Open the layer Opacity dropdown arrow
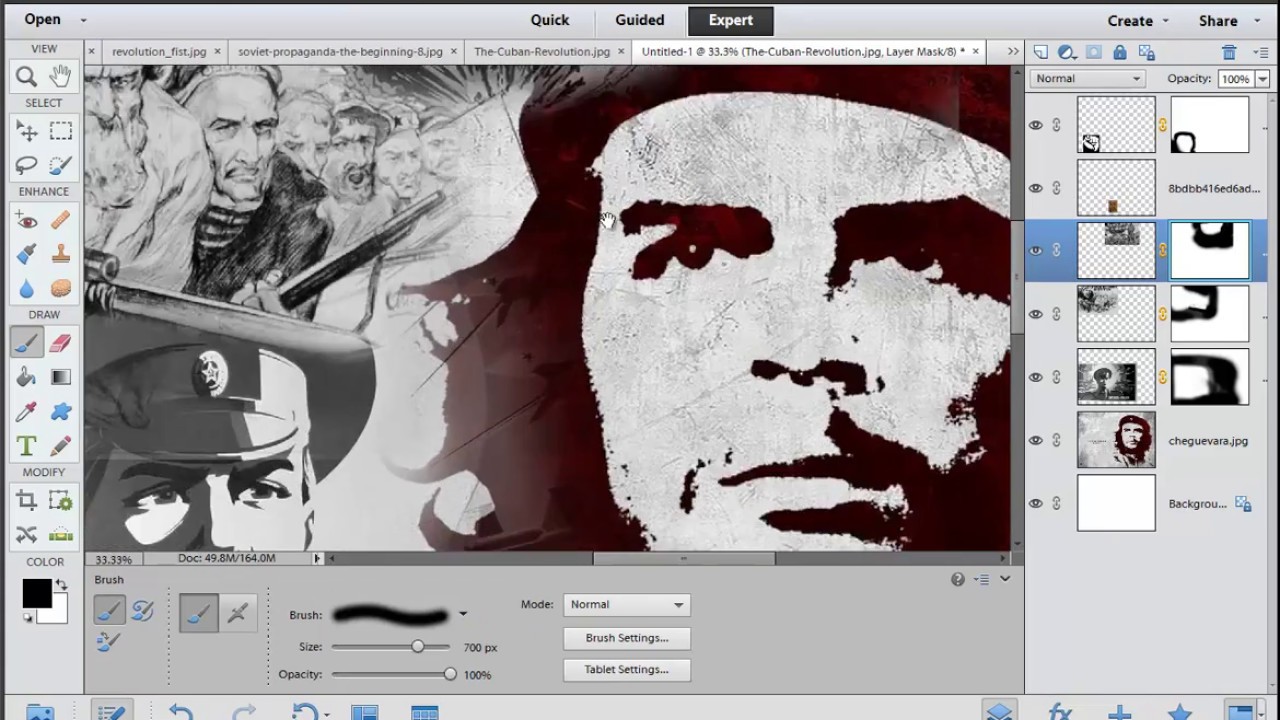Viewport: 1280px width, 720px height. pos(1263,78)
